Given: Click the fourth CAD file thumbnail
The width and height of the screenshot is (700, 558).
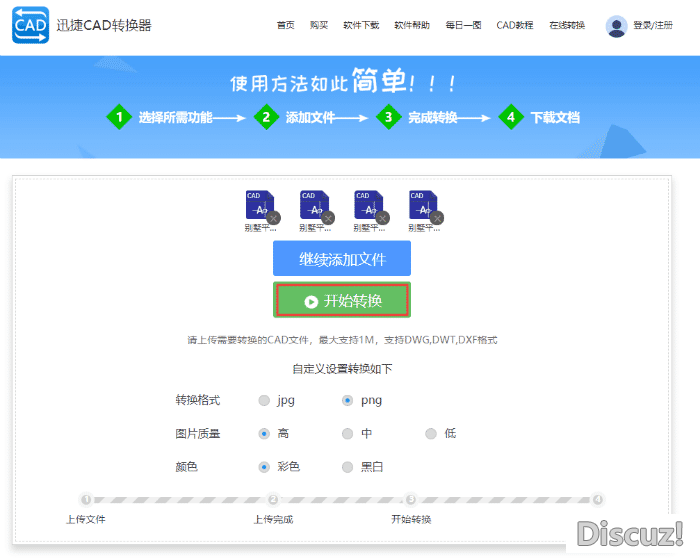Looking at the screenshot, I should pyautogui.click(x=422, y=205).
